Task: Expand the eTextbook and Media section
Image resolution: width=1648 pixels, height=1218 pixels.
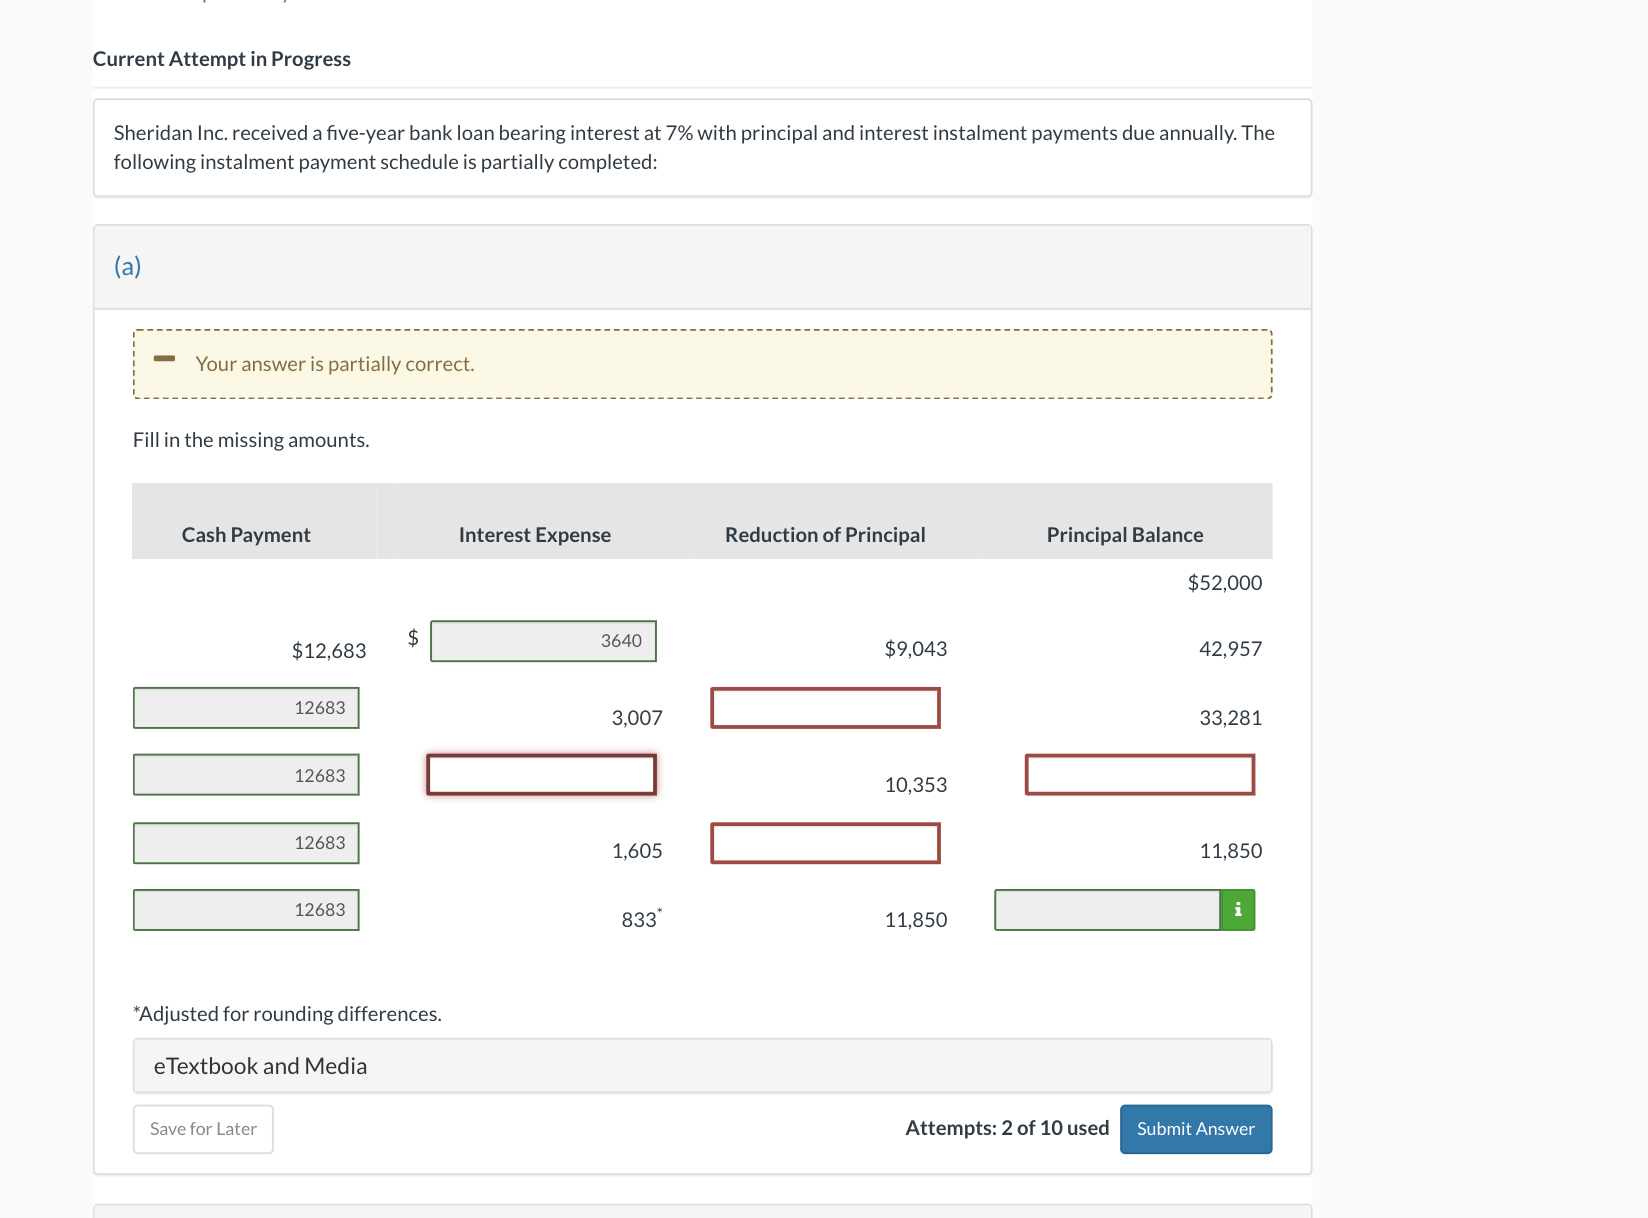Action: 260,1065
